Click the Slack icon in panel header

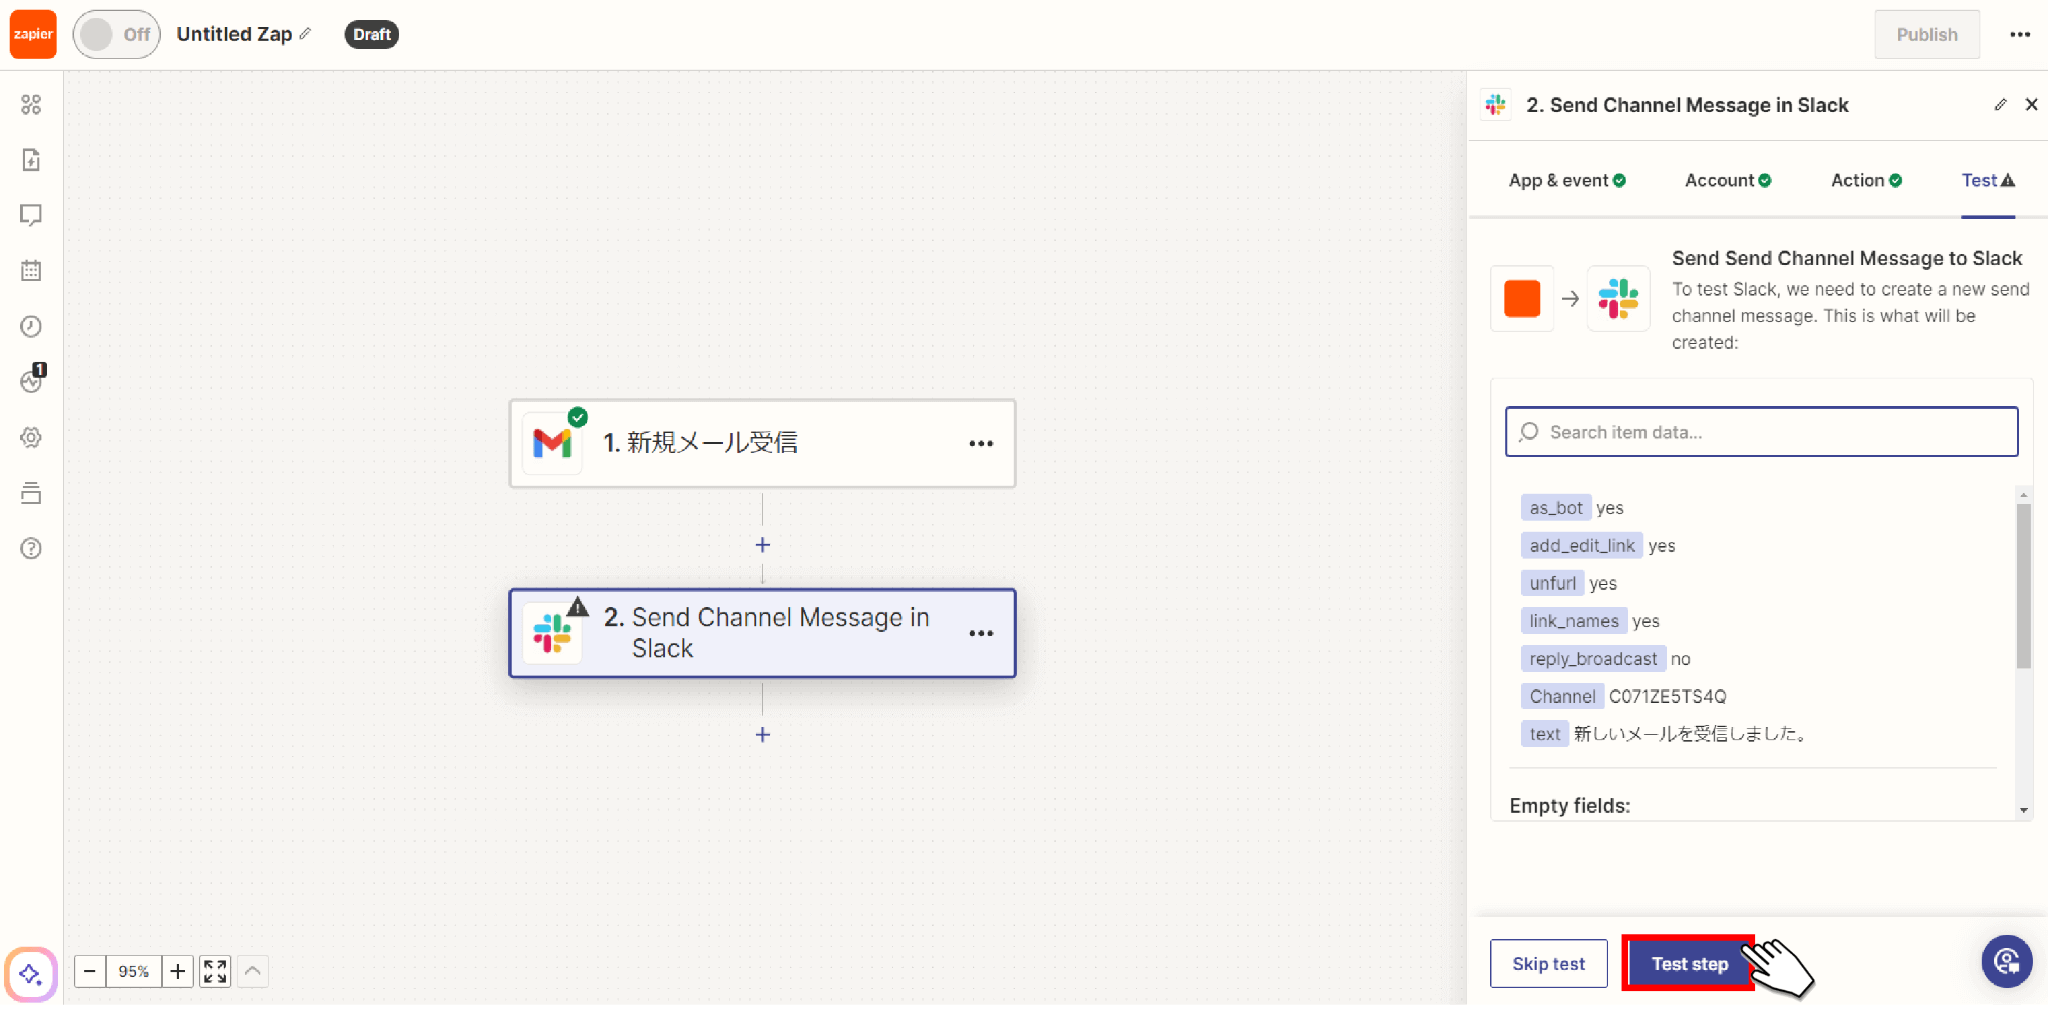tap(1496, 105)
